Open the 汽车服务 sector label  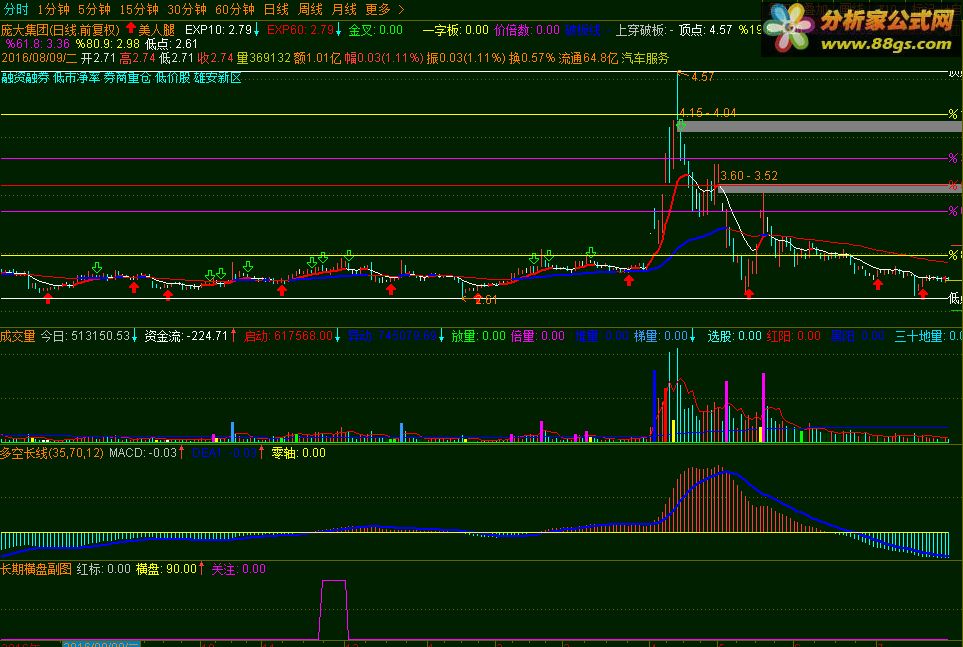coord(645,58)
